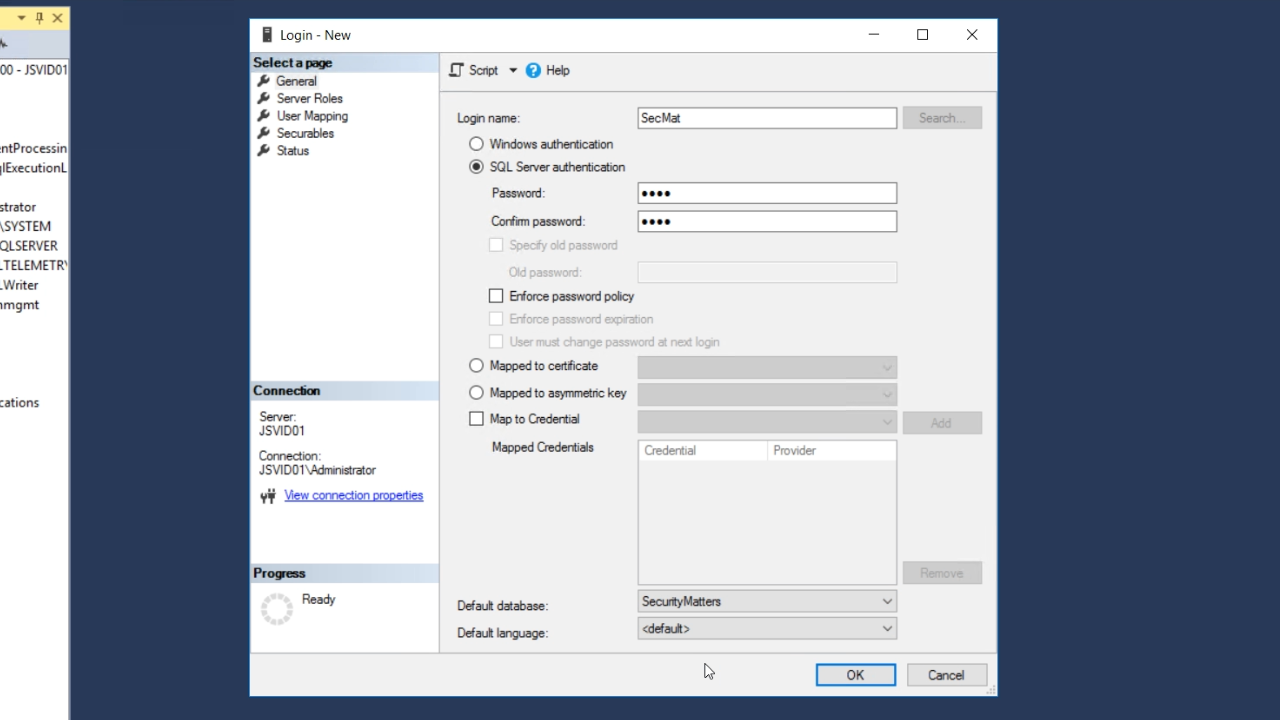Click into the Login name field
The height and width of the screenshot is (720, 1280).
(767, 118)
